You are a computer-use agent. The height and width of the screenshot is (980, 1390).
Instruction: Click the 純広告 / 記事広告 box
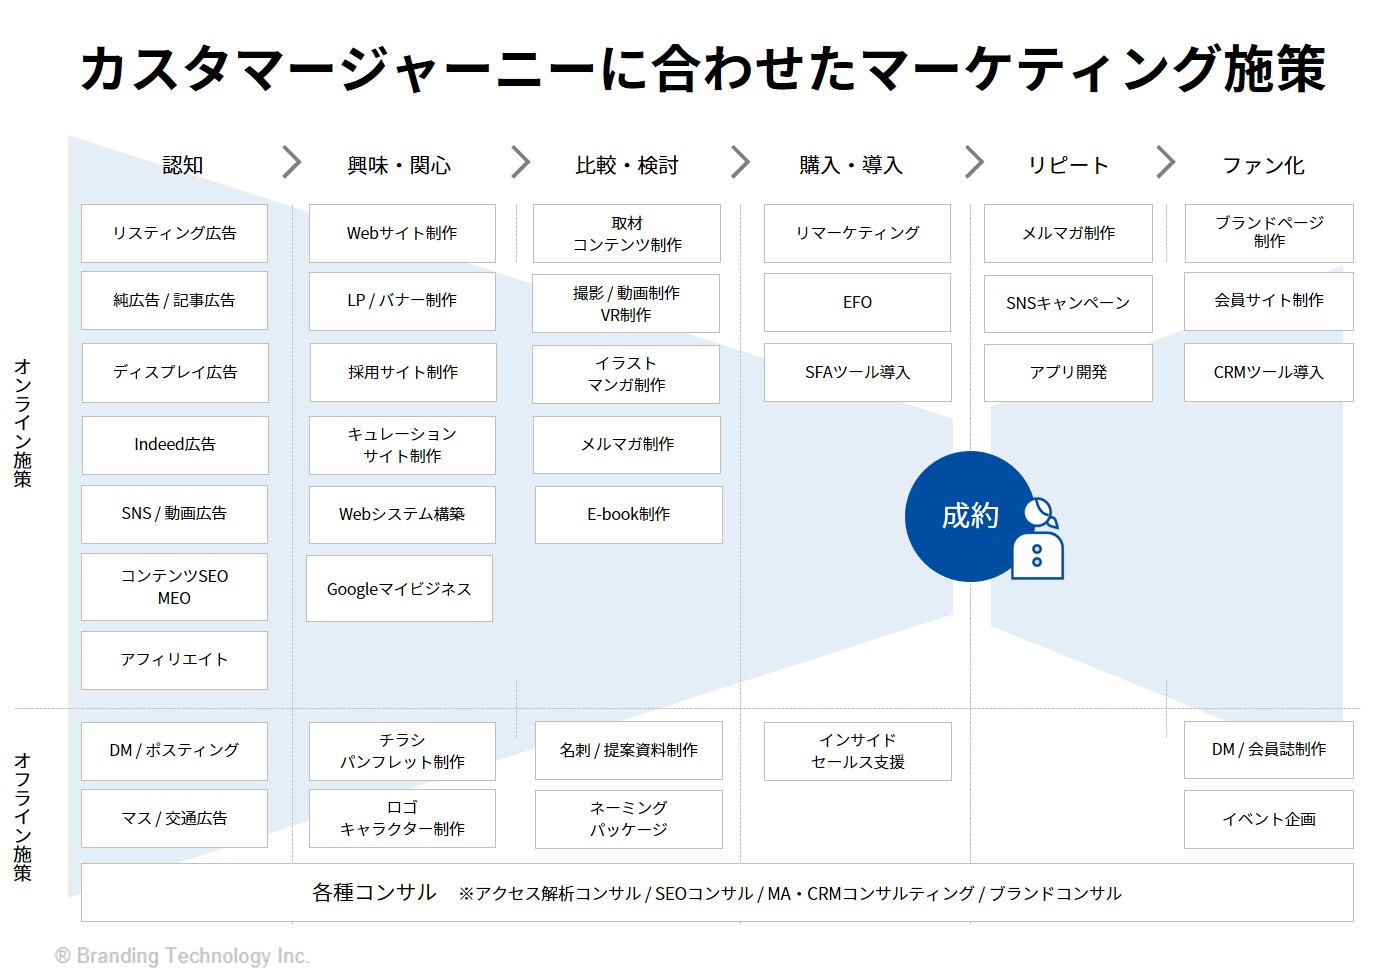tap(174, 300)
